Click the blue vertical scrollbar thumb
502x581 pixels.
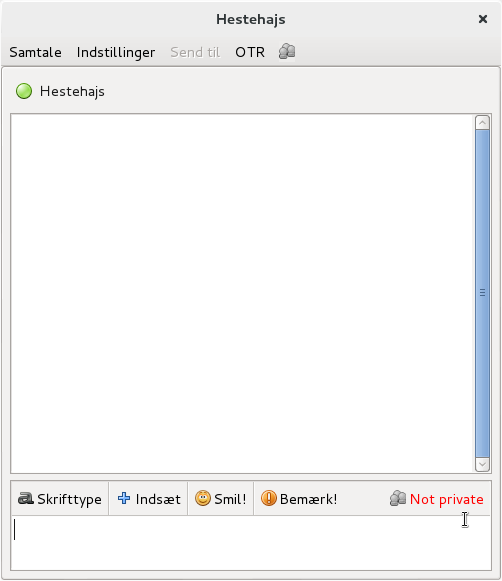(482, 293)
